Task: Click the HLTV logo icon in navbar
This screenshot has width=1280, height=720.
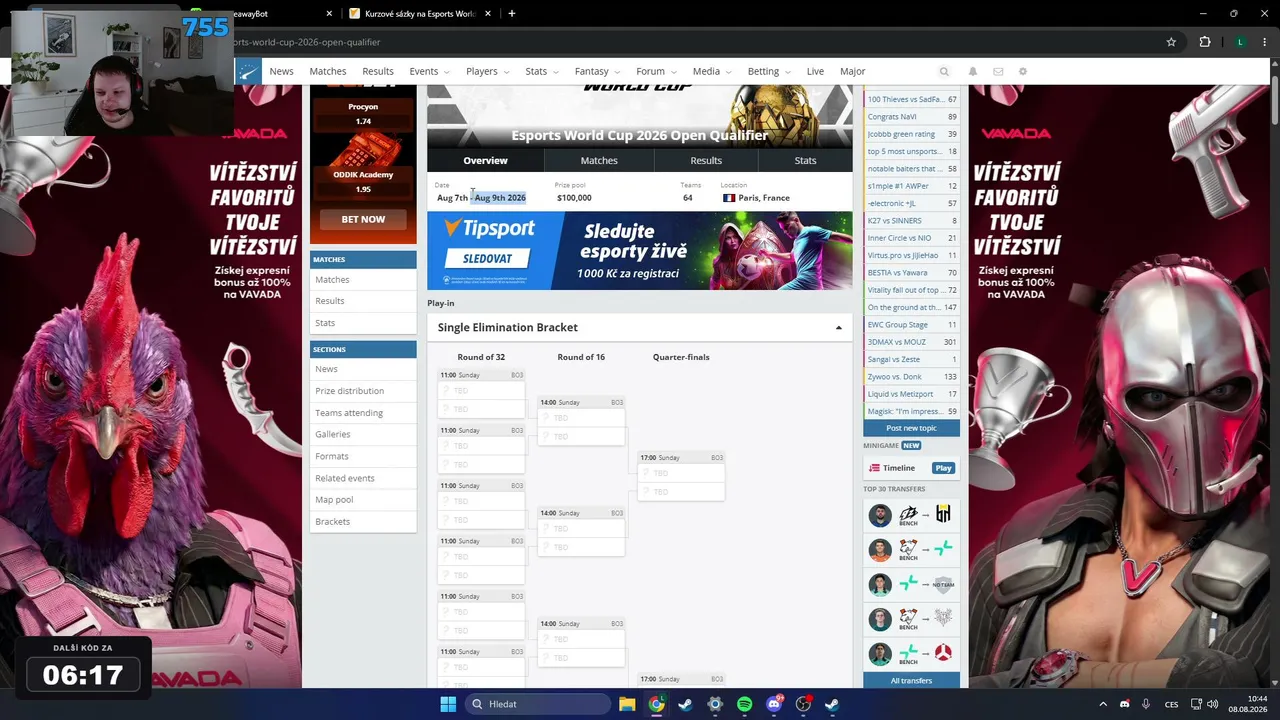Action: tap(248, 71)
